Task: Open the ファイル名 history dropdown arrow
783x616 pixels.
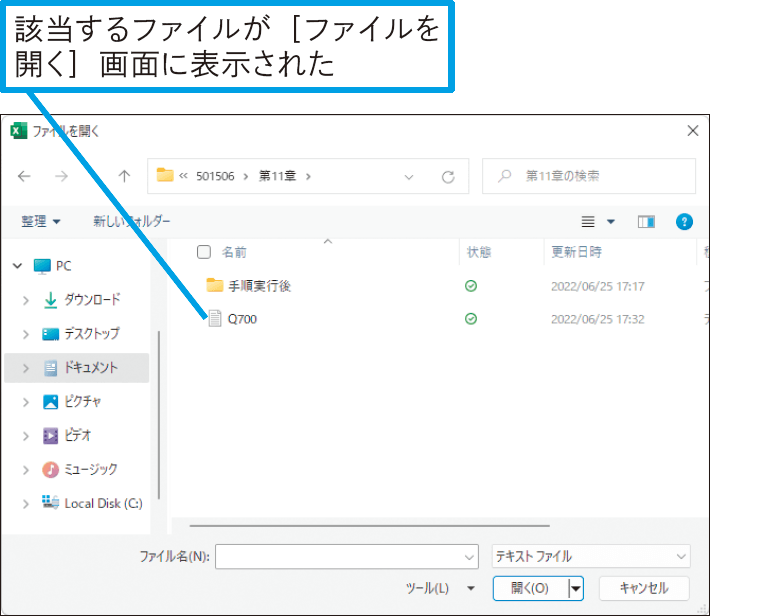Action: pyautogui.click(x=469, y=557)
